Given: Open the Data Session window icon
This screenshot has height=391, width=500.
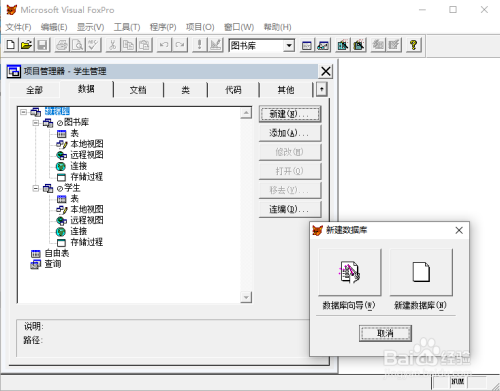Looking at the screenshot, I should pyautogui.click(x=323, y=45).
